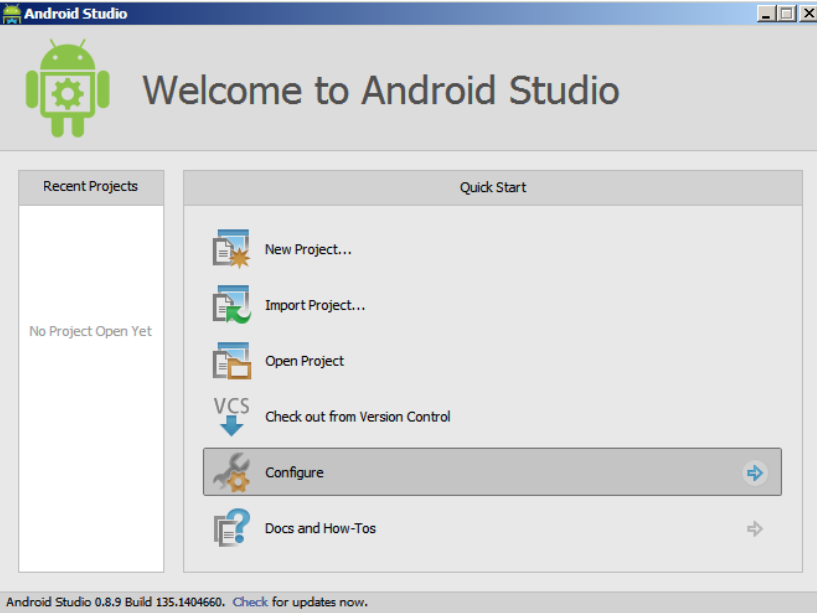Expand Docs and How-Tos arrow
817x613 pixels.
[x=754, y=529]
